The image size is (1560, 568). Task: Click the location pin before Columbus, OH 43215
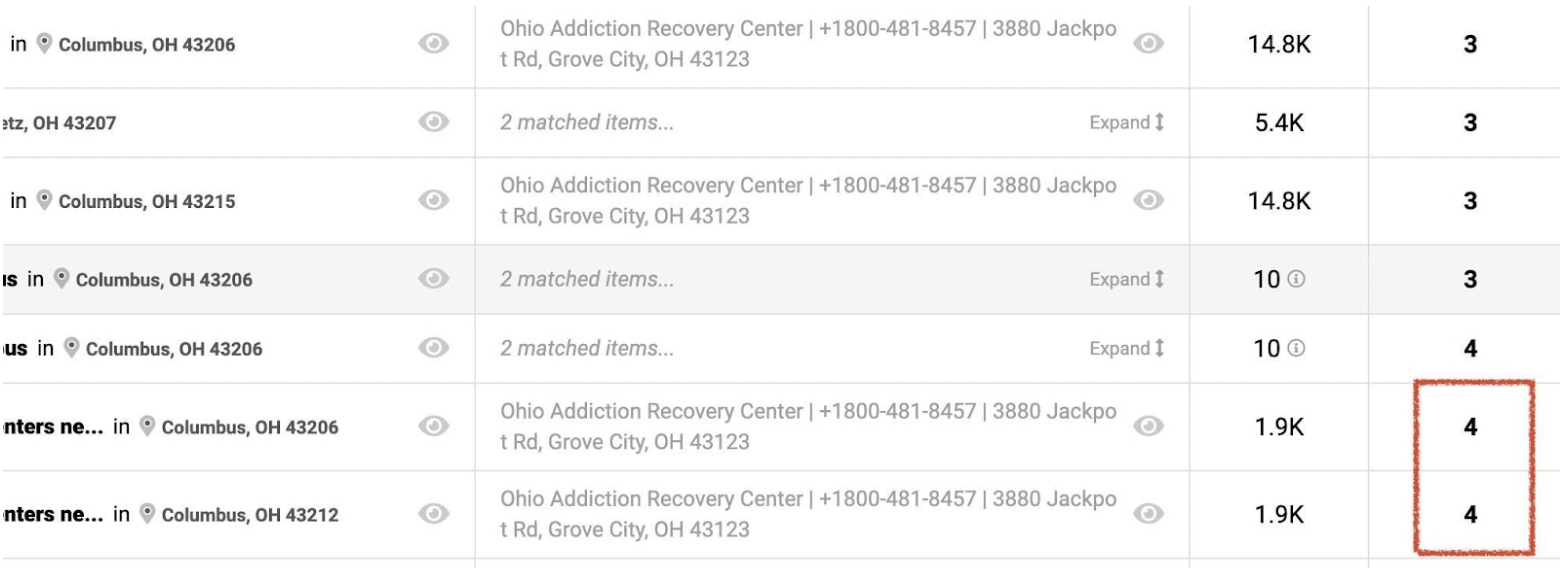point(44,201)
